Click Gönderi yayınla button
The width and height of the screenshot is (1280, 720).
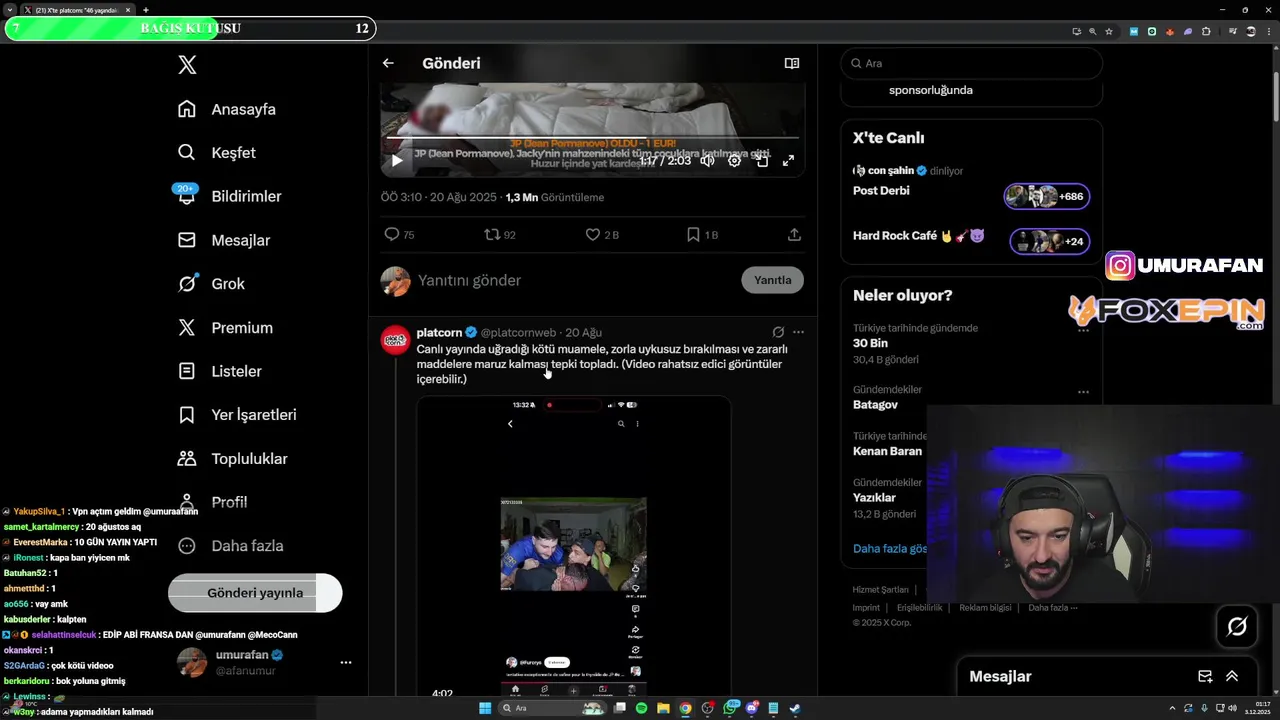[255, 593]
